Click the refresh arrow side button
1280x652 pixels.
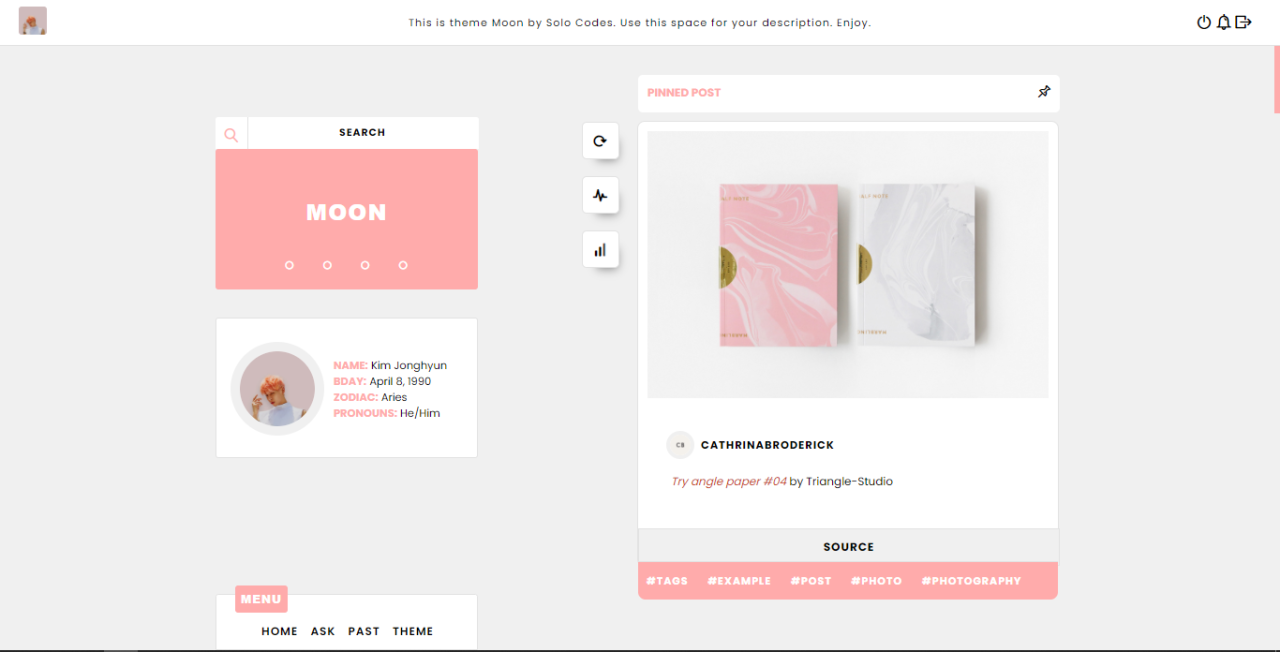pos(600,141)
